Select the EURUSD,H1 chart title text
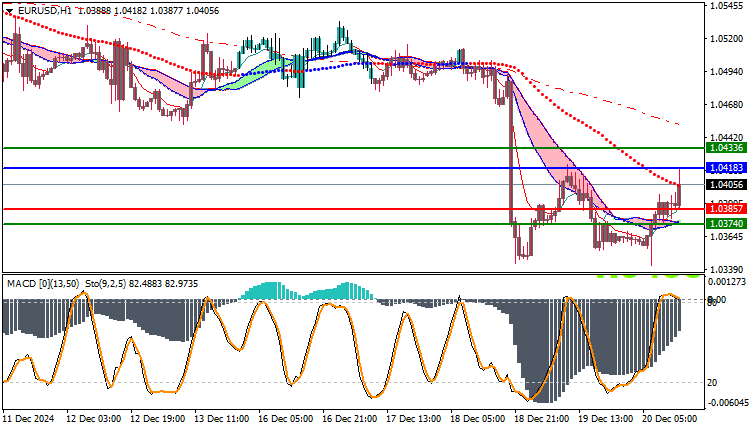 coord(43,11)
